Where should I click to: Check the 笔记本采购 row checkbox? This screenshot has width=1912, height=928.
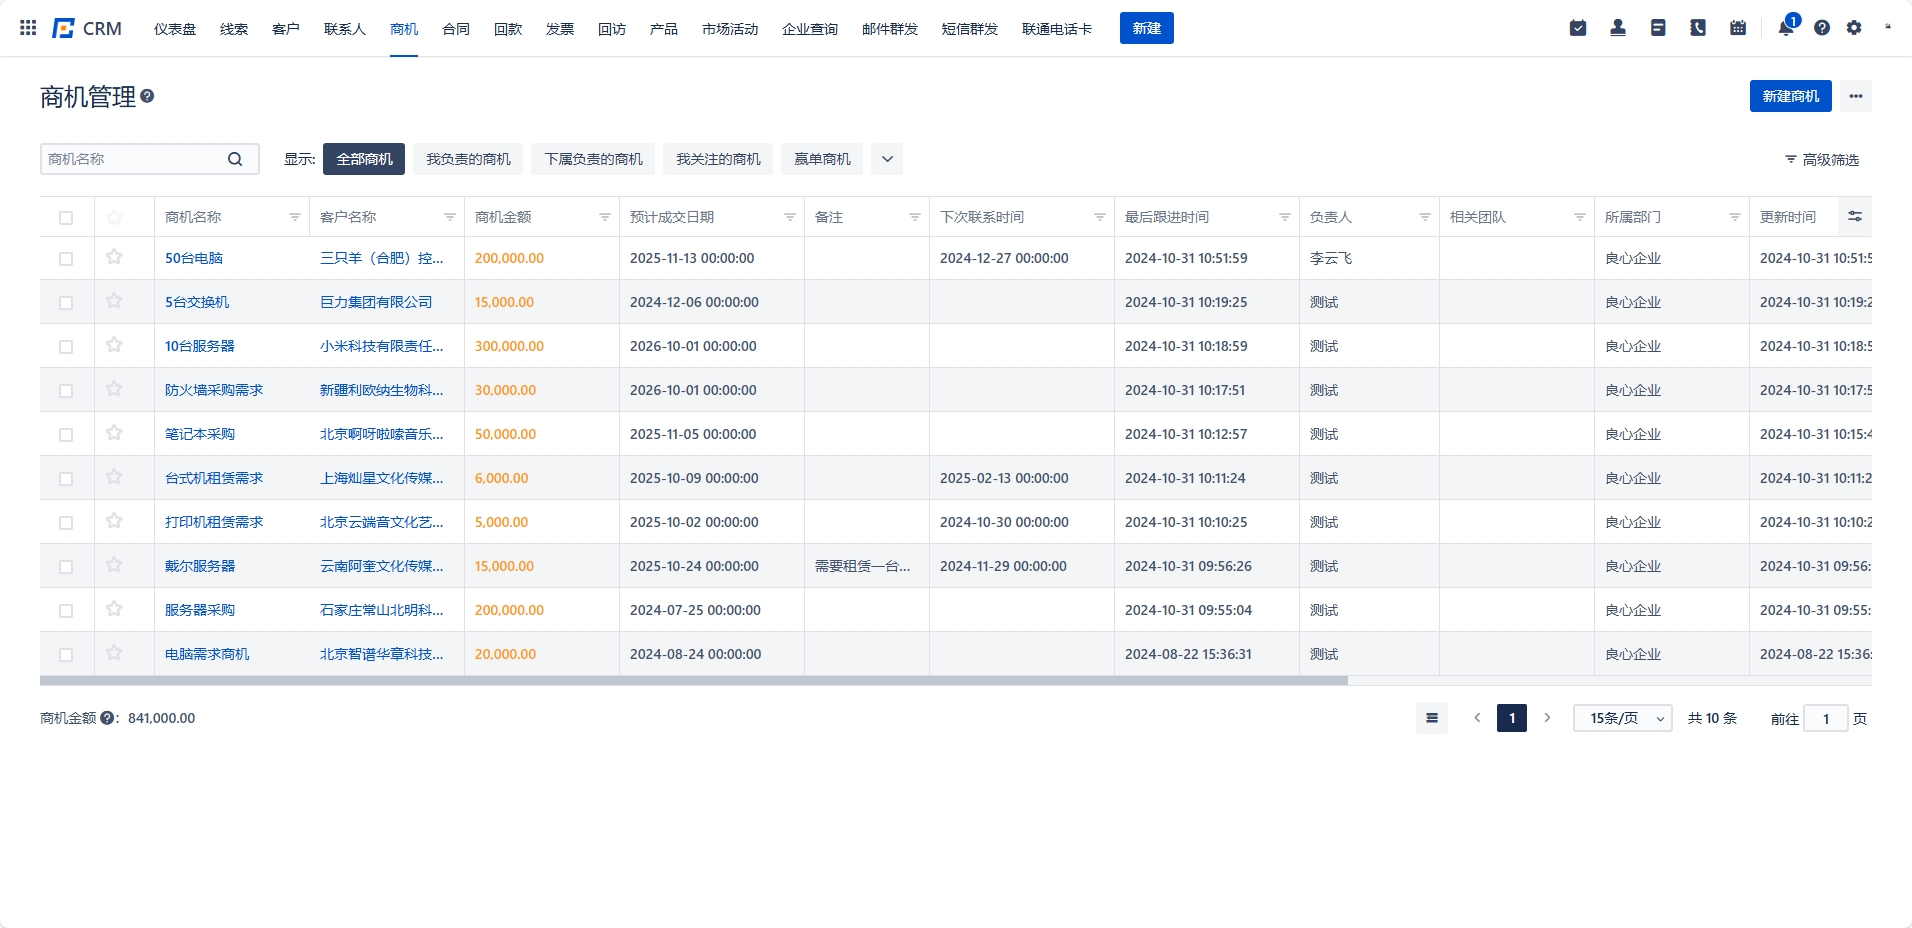pos(66,435)
